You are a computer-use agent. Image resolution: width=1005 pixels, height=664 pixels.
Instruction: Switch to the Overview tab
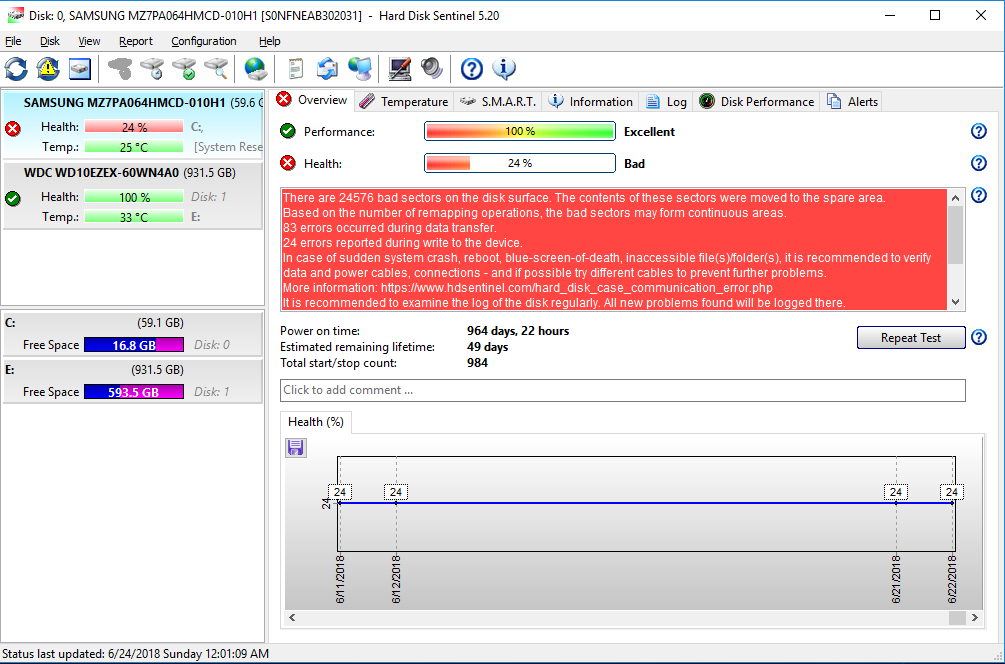pos(313,100)
